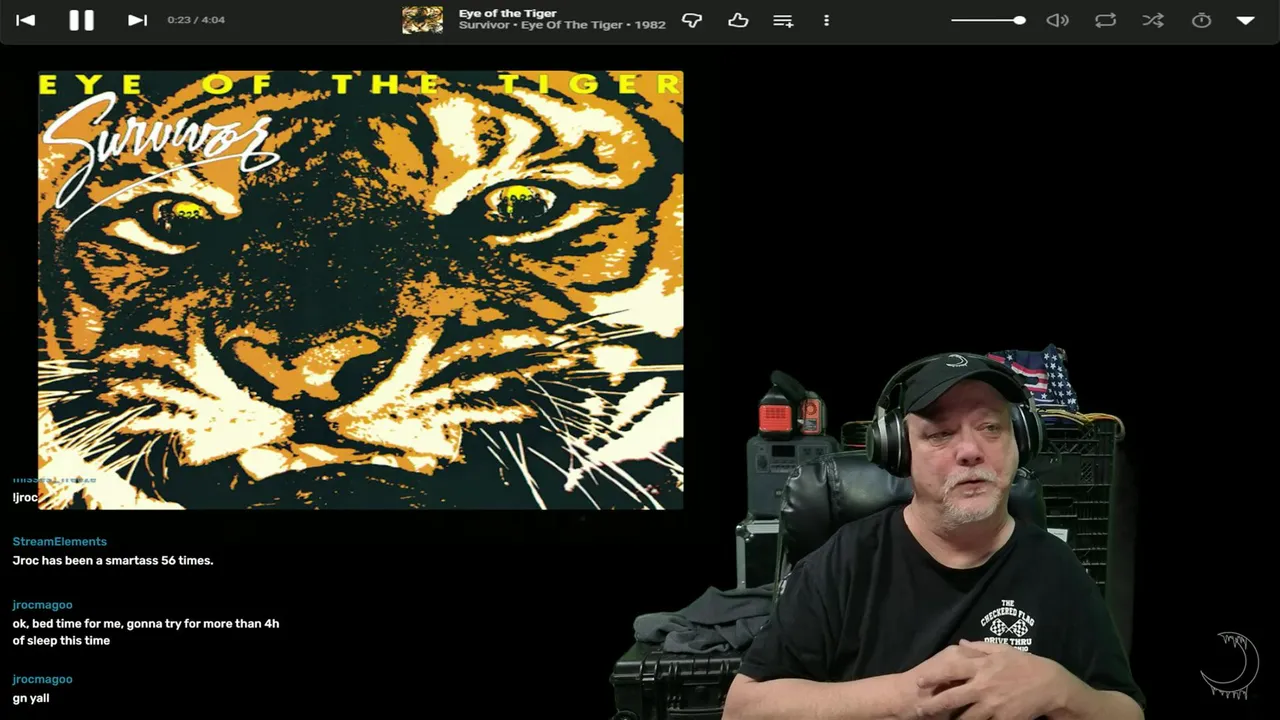
Task: Collapse the player with the down arrow
Action: (x=1245, y=20)
